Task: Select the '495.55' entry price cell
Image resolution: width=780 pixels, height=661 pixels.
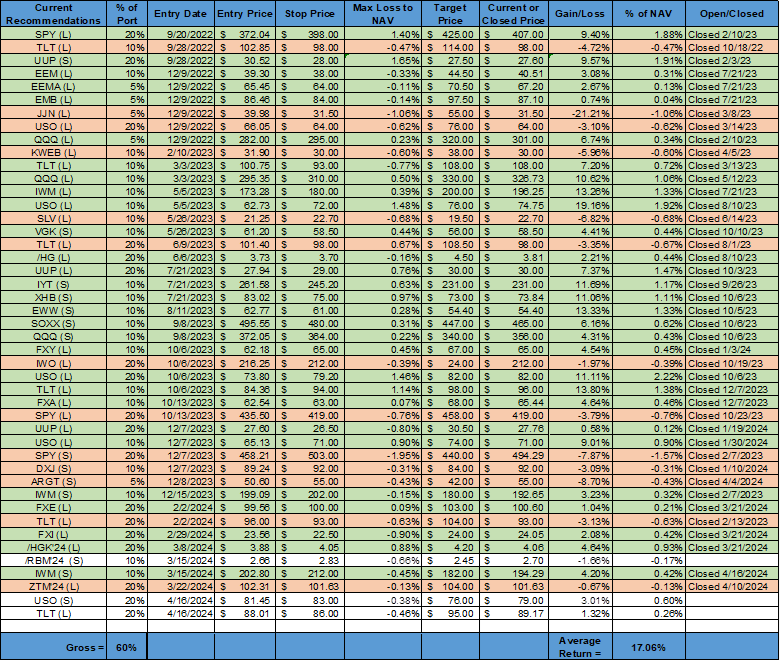Action: coord(245,324)
